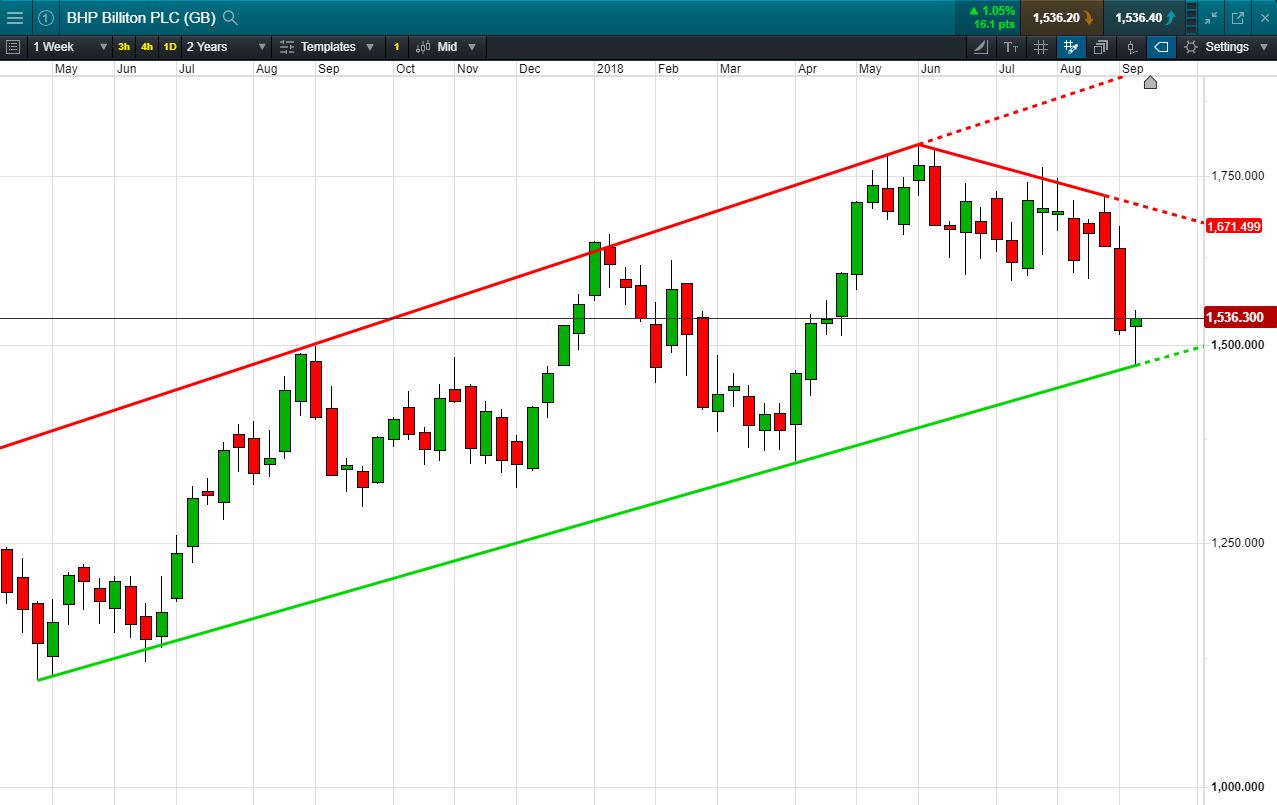Click the Settings gear icon
This screenshot has height=805, width=1277.
pyautogui.click(x=1191, y=47)
